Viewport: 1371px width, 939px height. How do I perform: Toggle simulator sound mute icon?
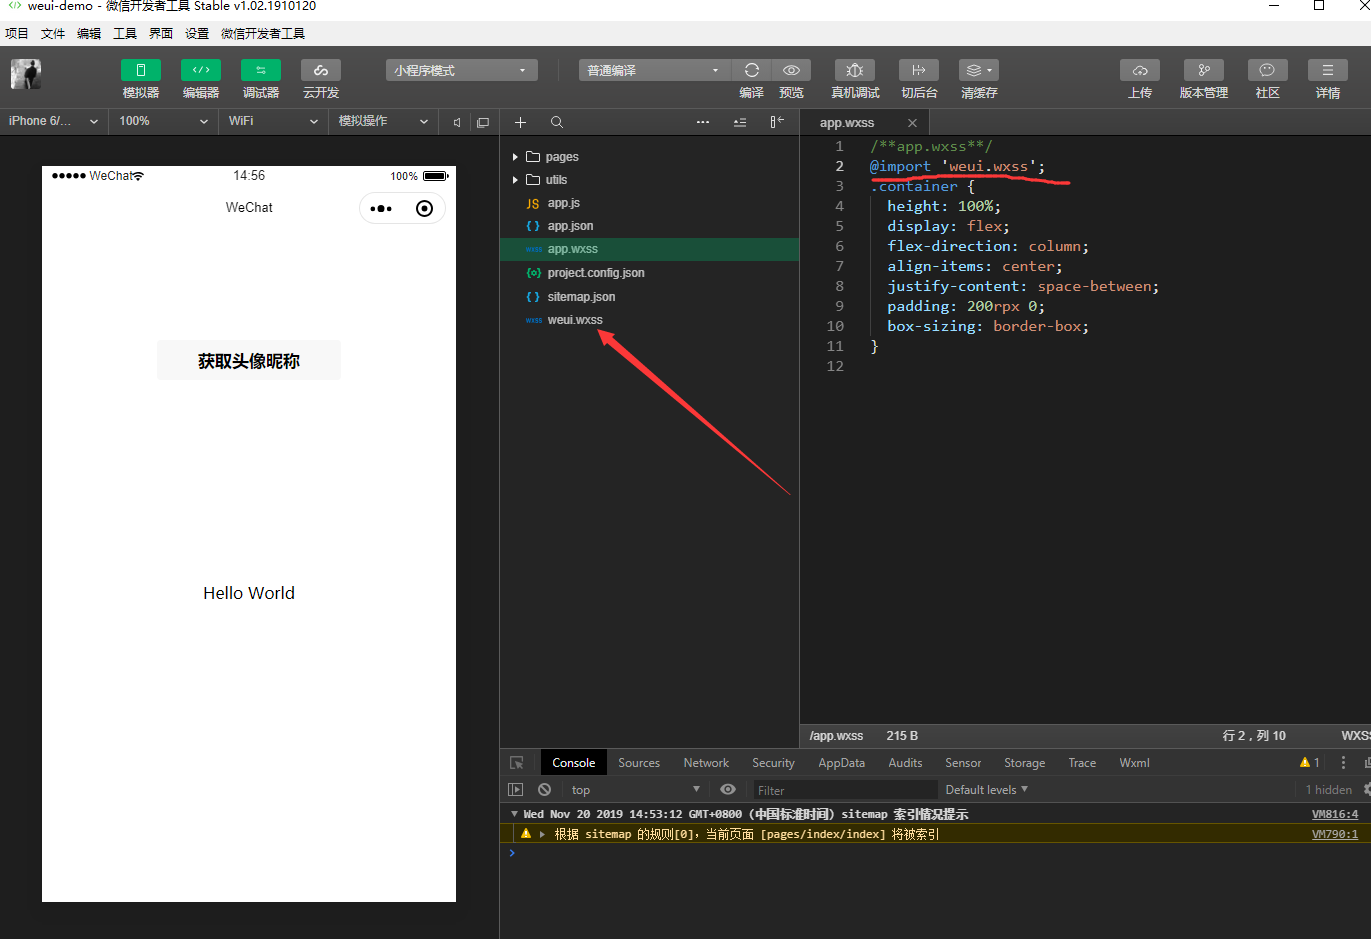(x=456, y=122)
